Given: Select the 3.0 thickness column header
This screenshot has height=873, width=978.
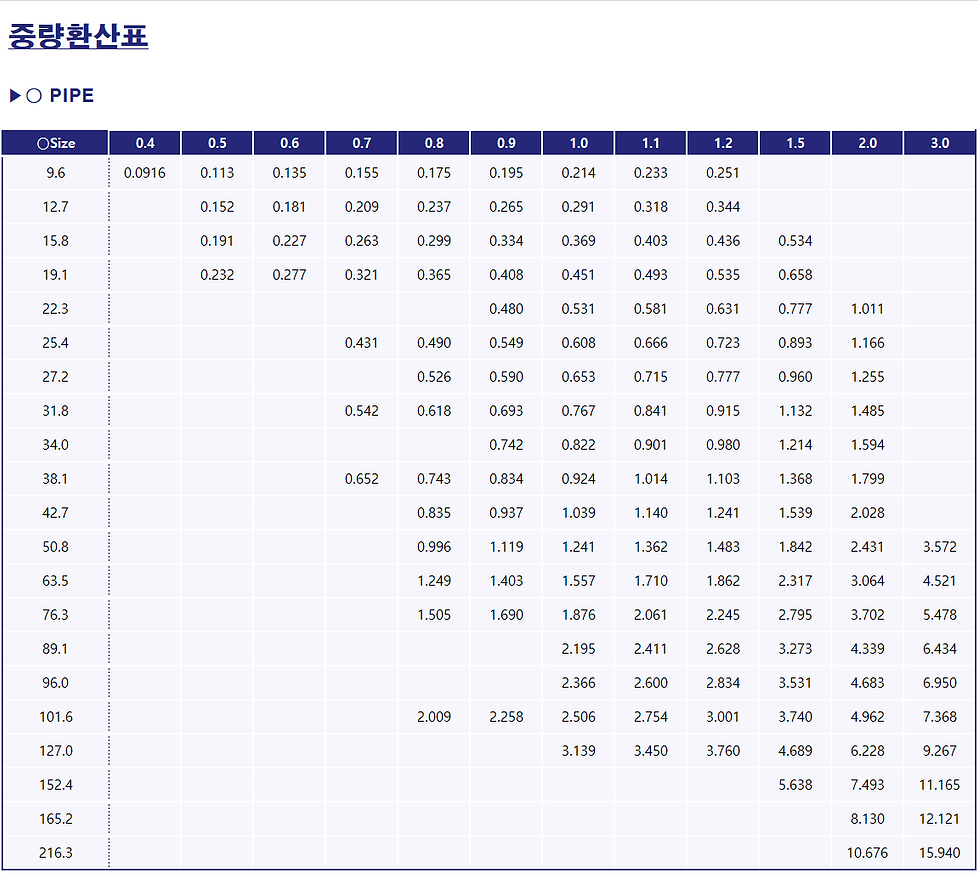Looking at the screenshot, I should [x=939, y=143].
